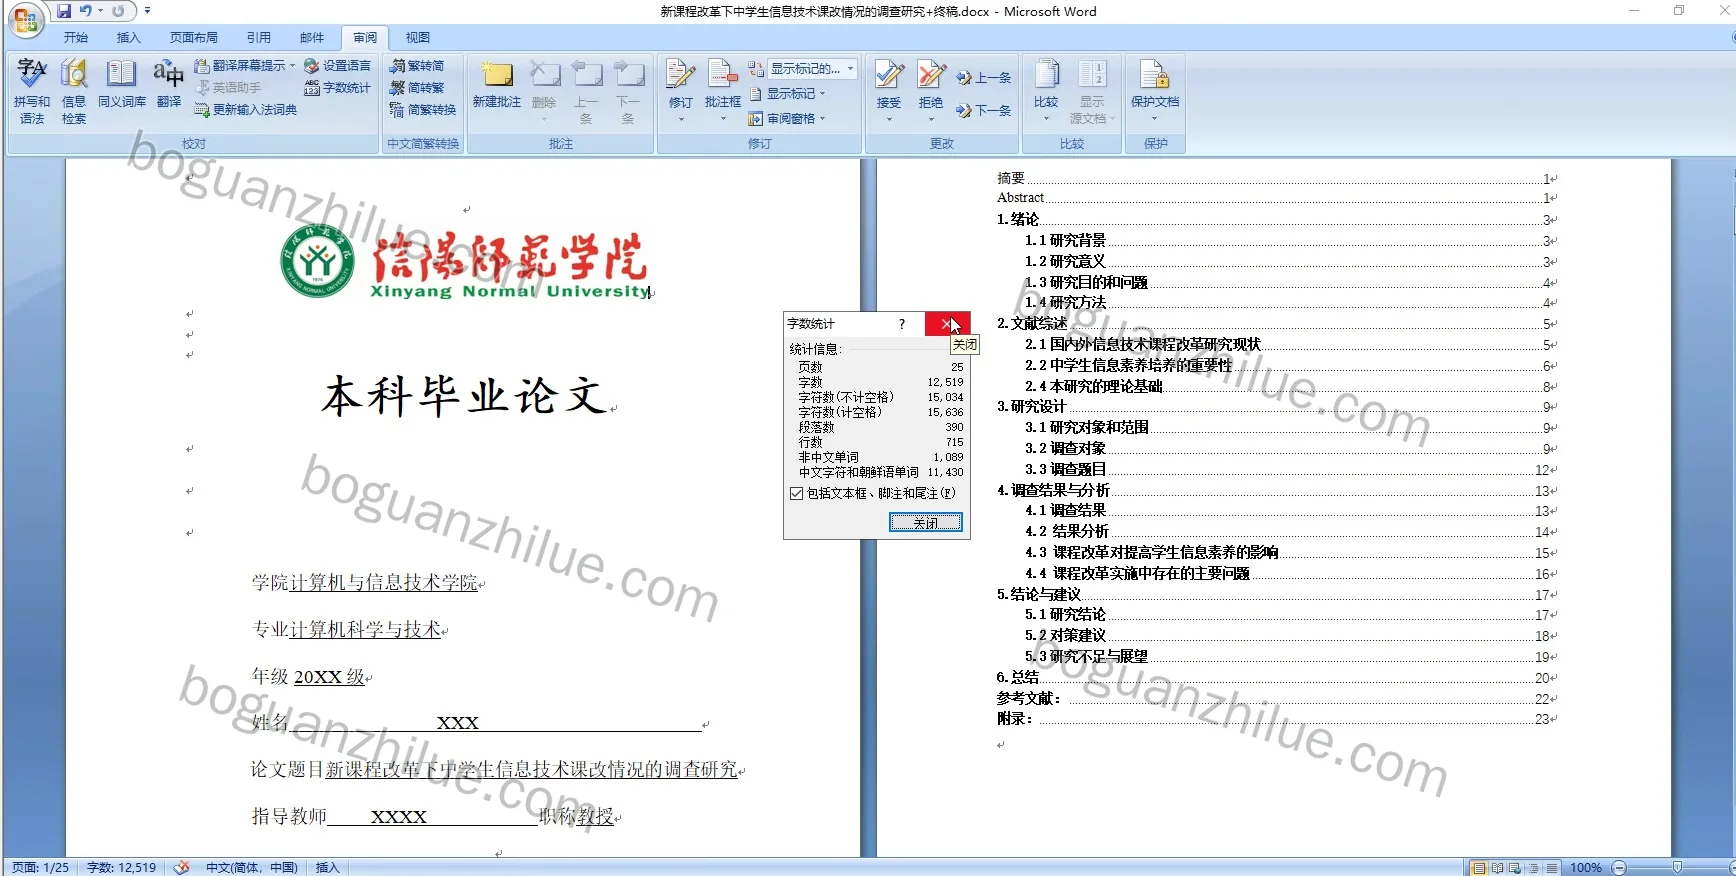Open 简繁转换 conversion options

[x=423, y=110]
